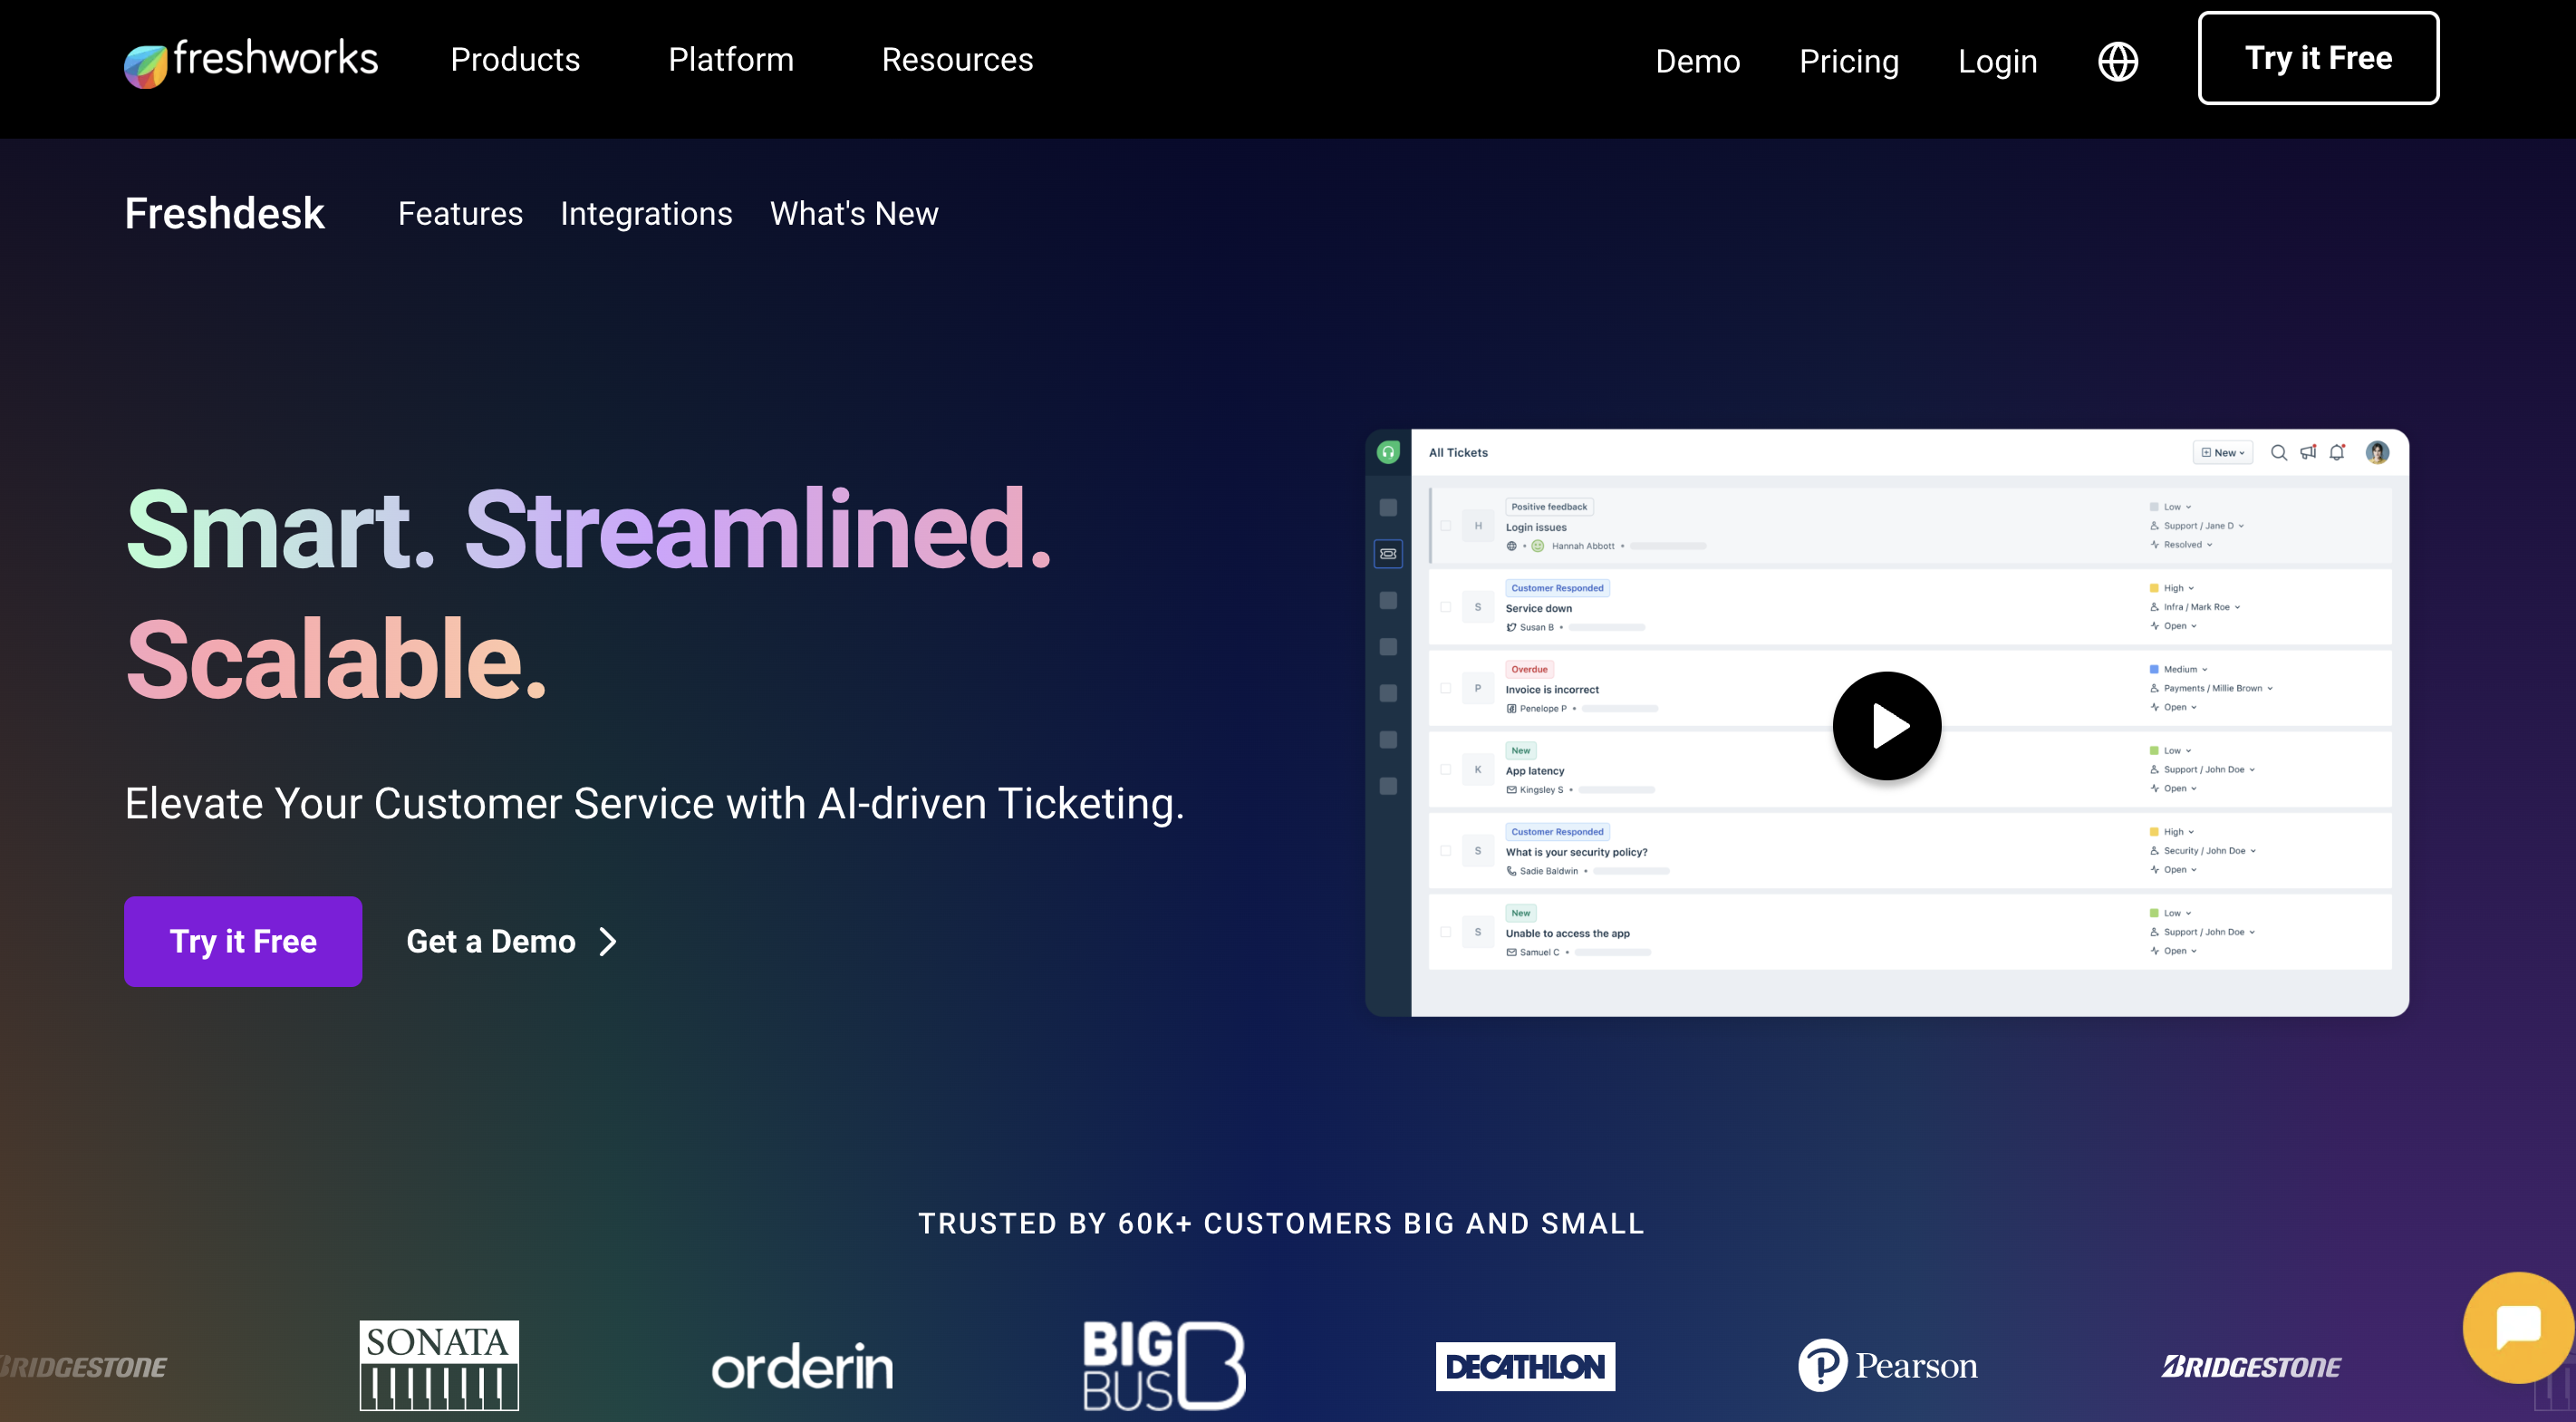Expand Open status dropdown on App latency ticket
This screenshot has width=2576, height=1422.
coord(2173,788)
